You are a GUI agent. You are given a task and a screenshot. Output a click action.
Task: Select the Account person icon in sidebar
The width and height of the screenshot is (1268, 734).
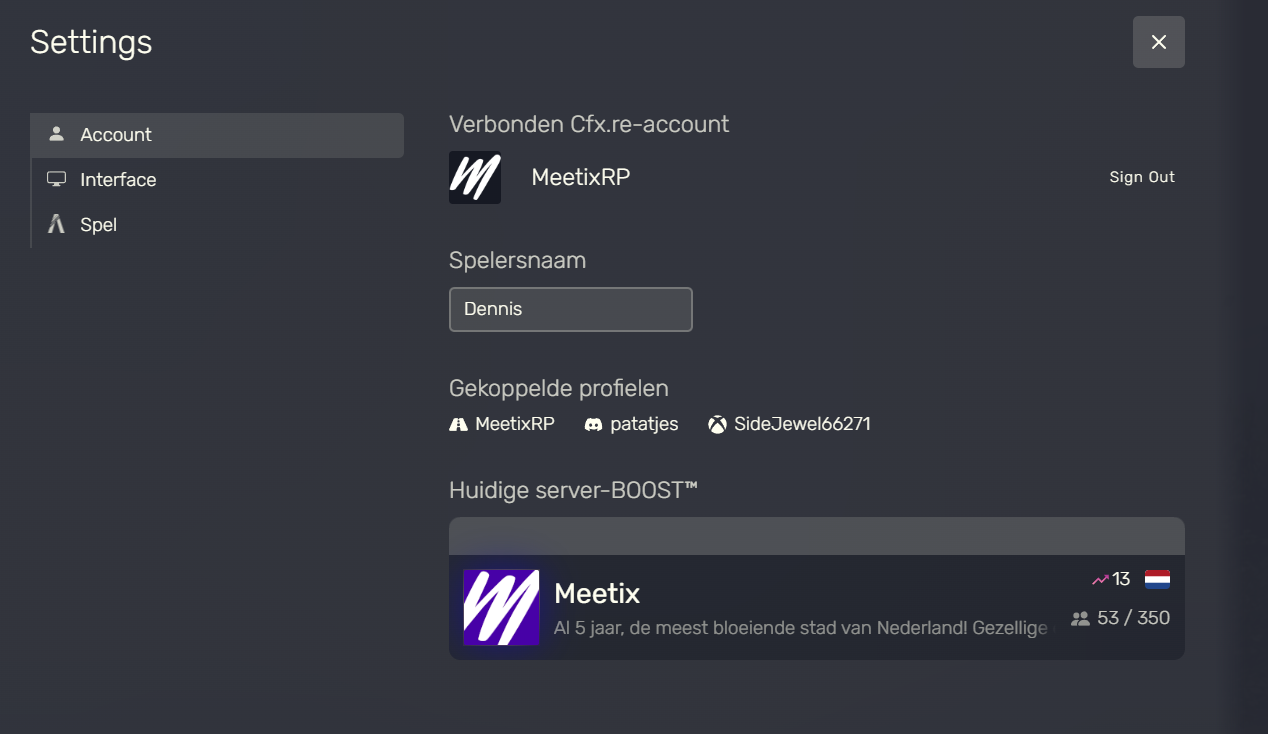click(58, 134)
